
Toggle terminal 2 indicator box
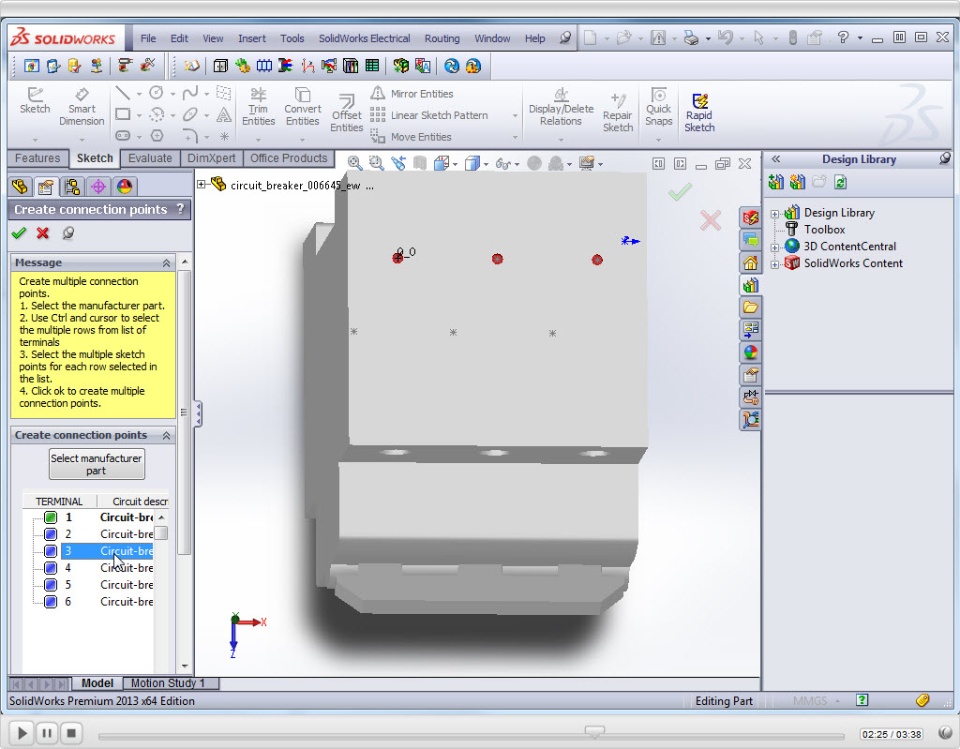[x=50, y=535]
